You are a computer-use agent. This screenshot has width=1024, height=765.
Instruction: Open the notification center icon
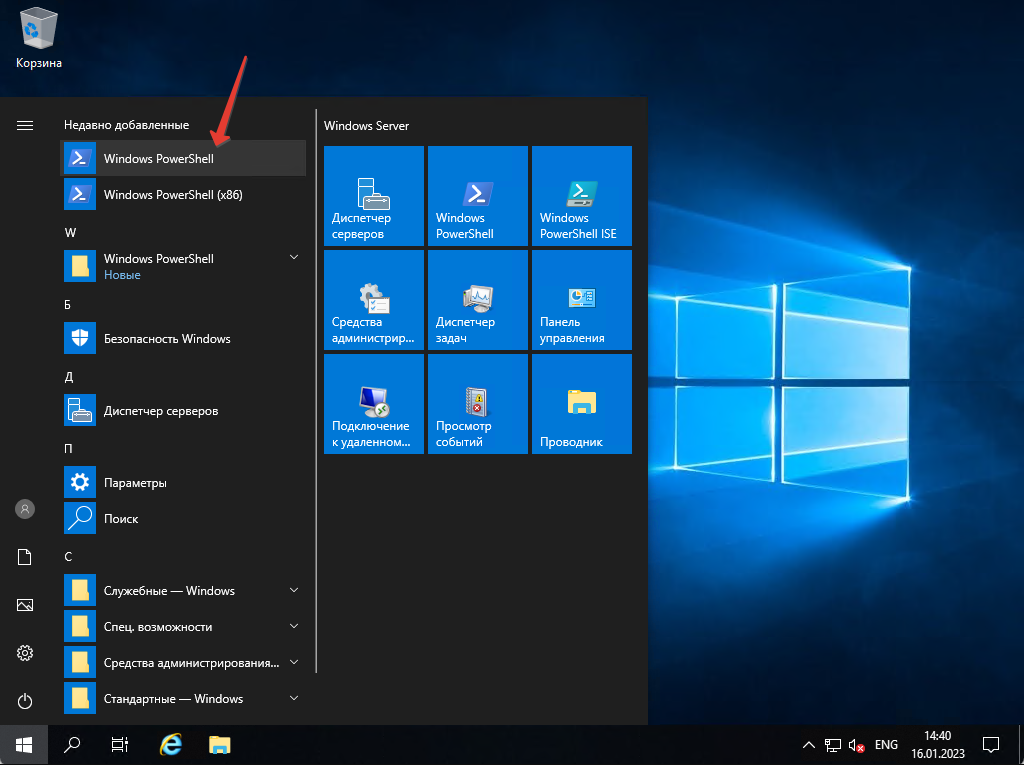click(991, 745)
